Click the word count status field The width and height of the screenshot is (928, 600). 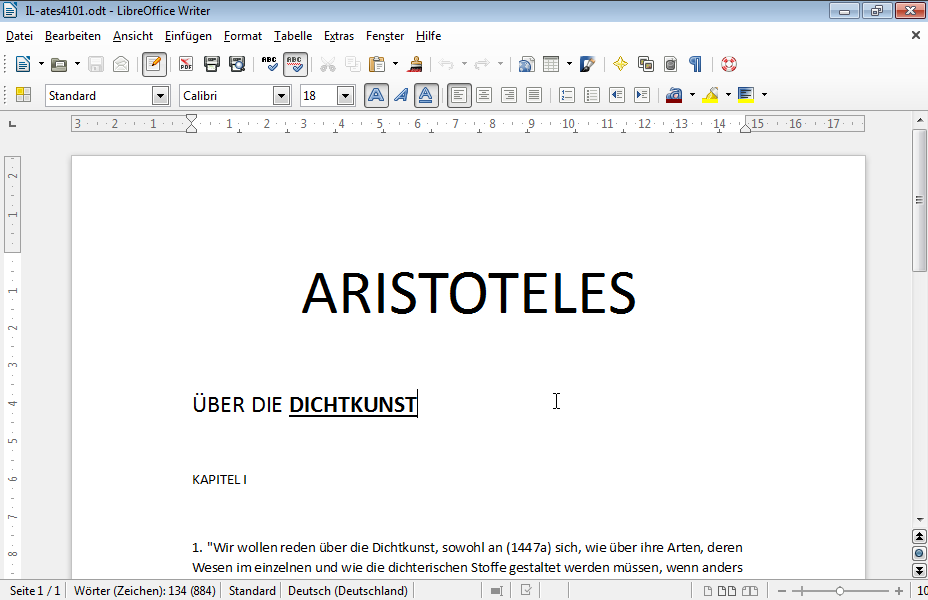[x=144, y=591]
